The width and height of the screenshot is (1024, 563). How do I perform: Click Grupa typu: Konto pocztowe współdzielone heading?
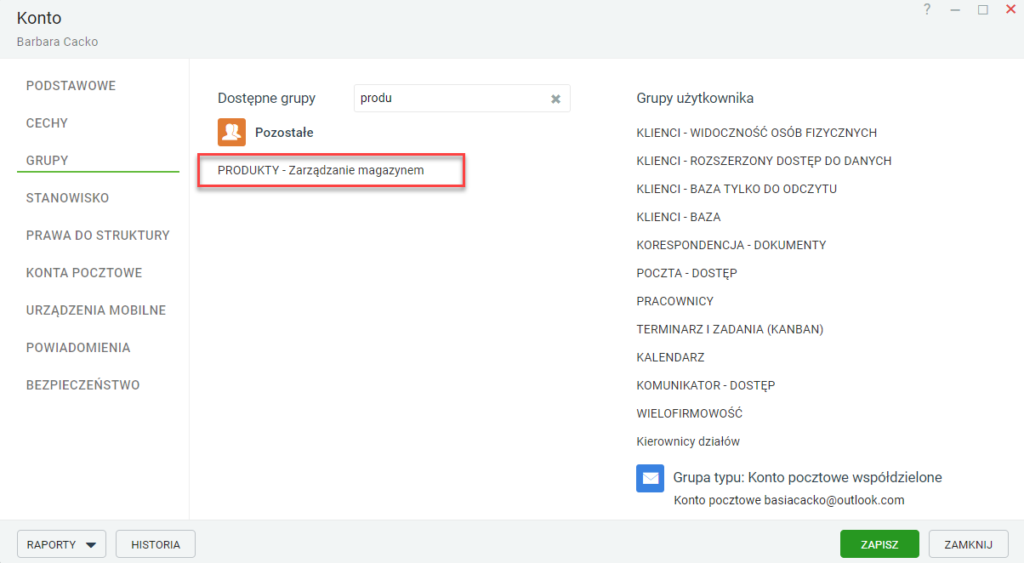808,477
